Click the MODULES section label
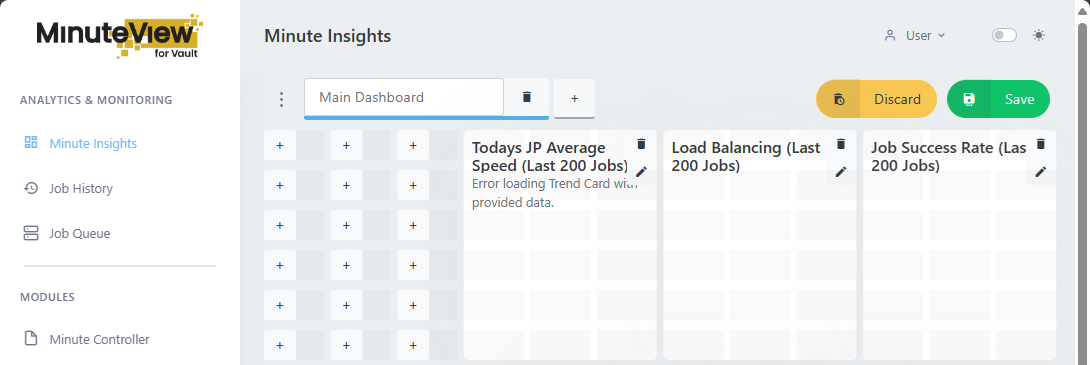1090x365 pixels. click(47, 297)
